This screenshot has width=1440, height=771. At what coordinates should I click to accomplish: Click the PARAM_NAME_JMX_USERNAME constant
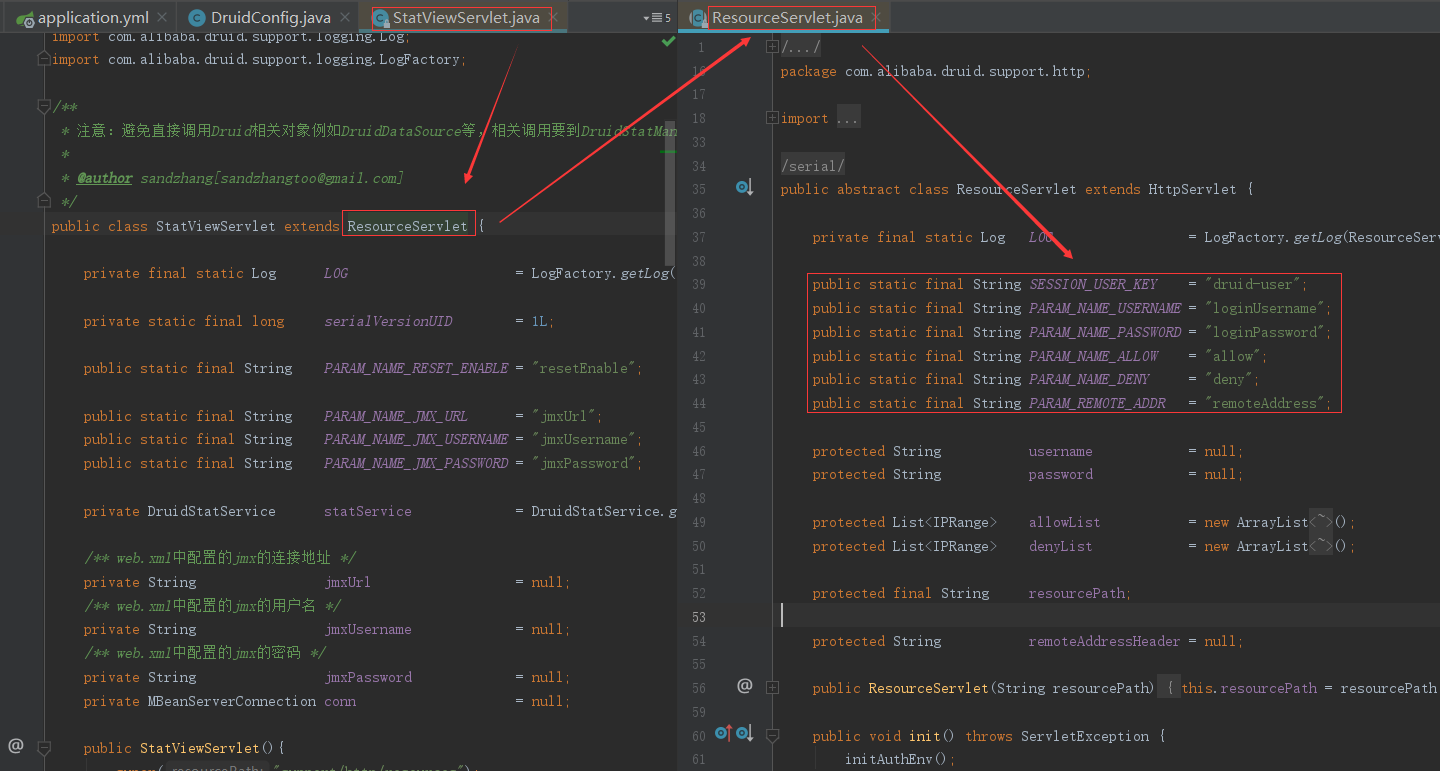[416, 439]
